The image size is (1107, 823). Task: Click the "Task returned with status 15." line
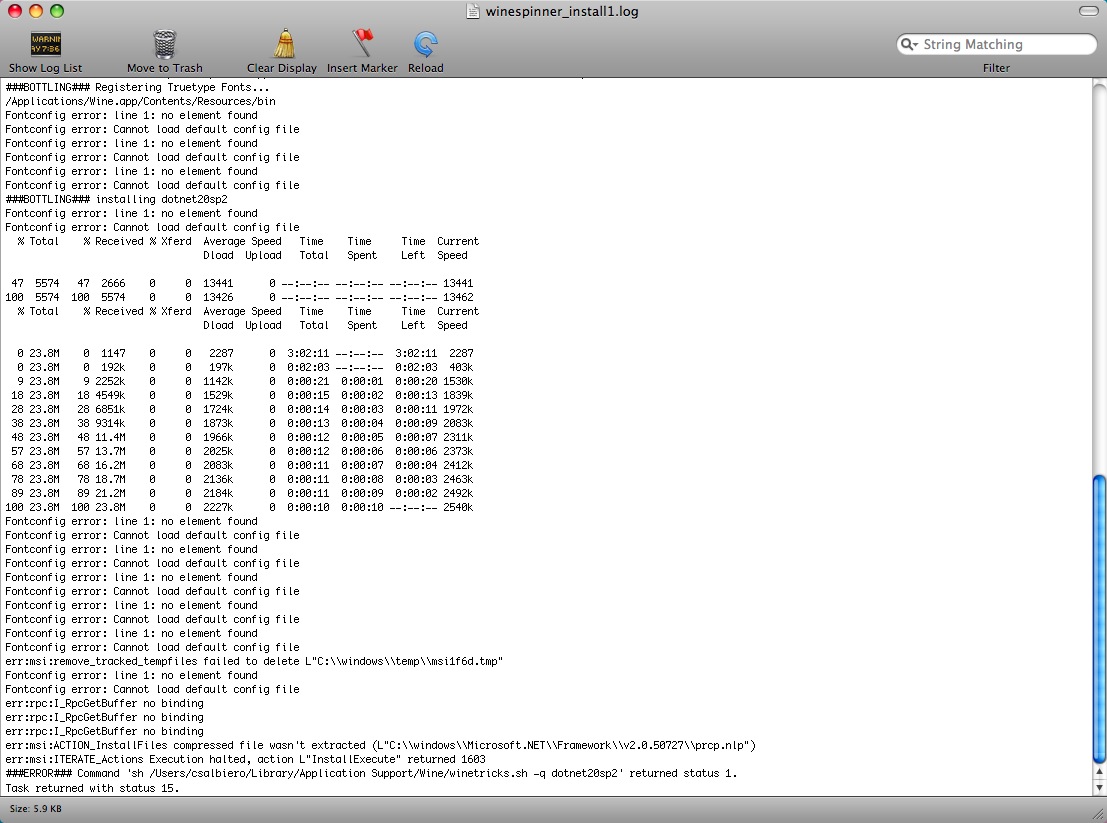pyautogui.click(x=92, y=788)
